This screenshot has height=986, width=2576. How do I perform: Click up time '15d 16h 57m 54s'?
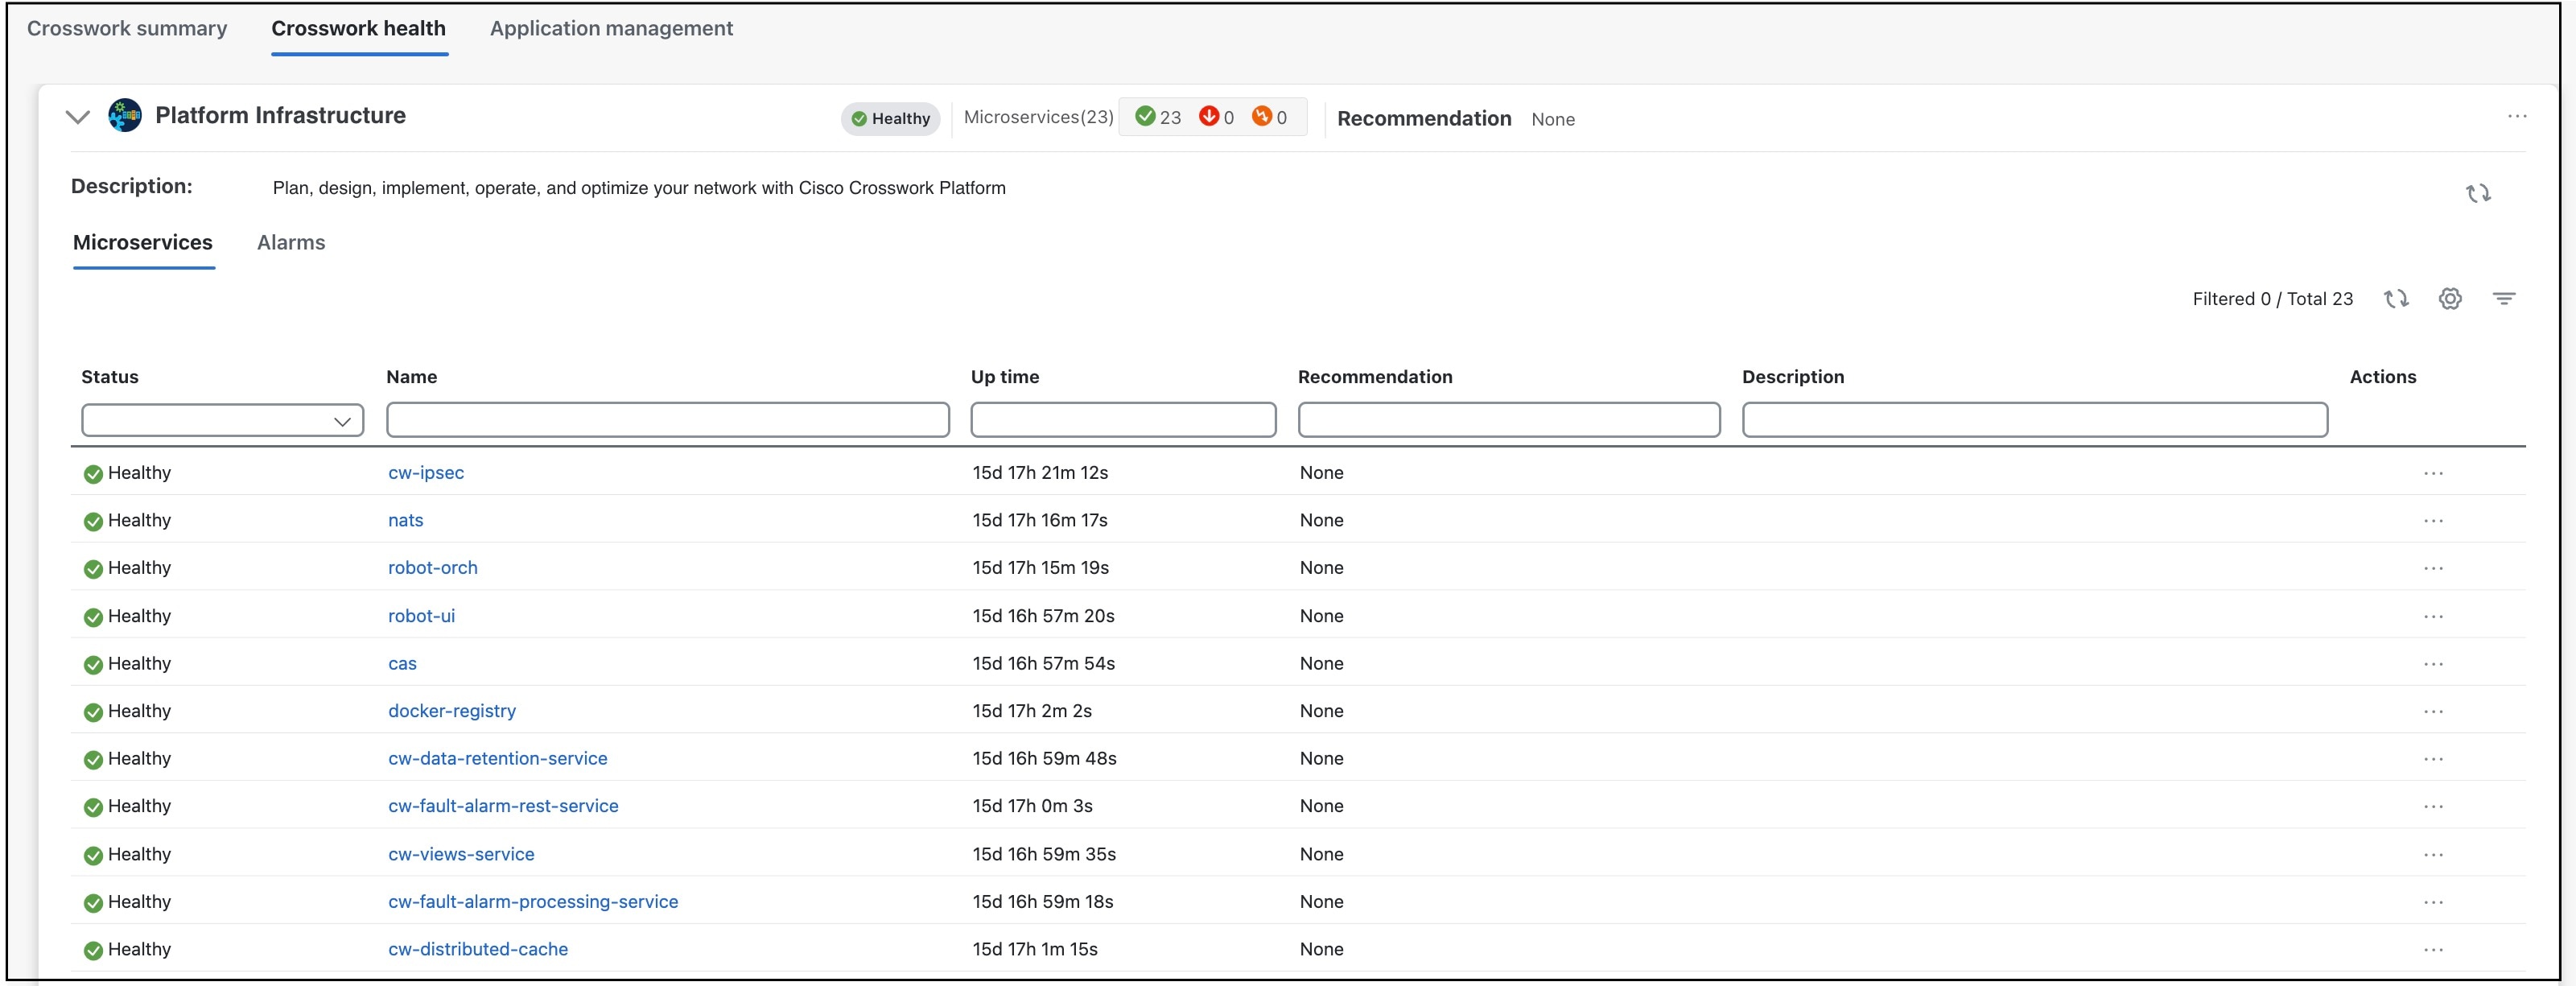[1043, 664]
